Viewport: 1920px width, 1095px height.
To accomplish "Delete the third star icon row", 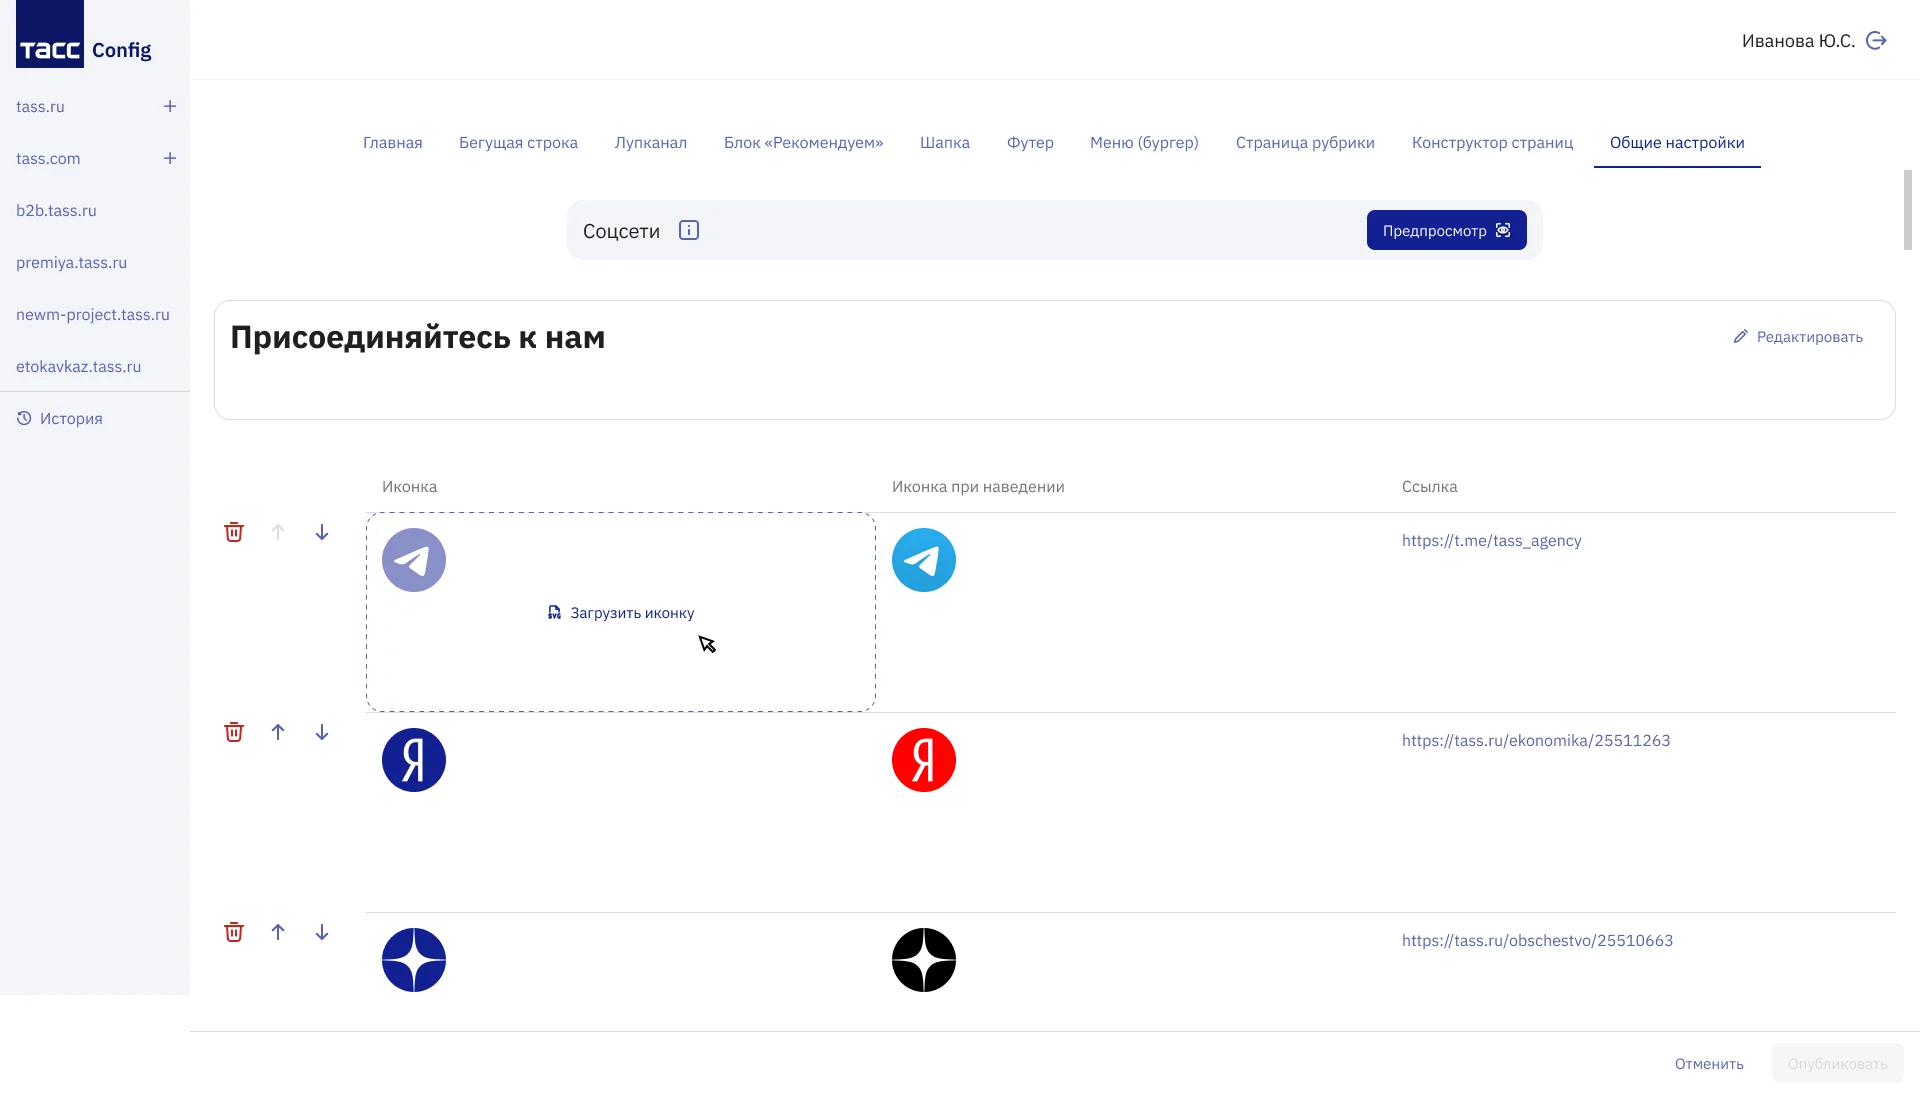I will (x=234, y=932).
